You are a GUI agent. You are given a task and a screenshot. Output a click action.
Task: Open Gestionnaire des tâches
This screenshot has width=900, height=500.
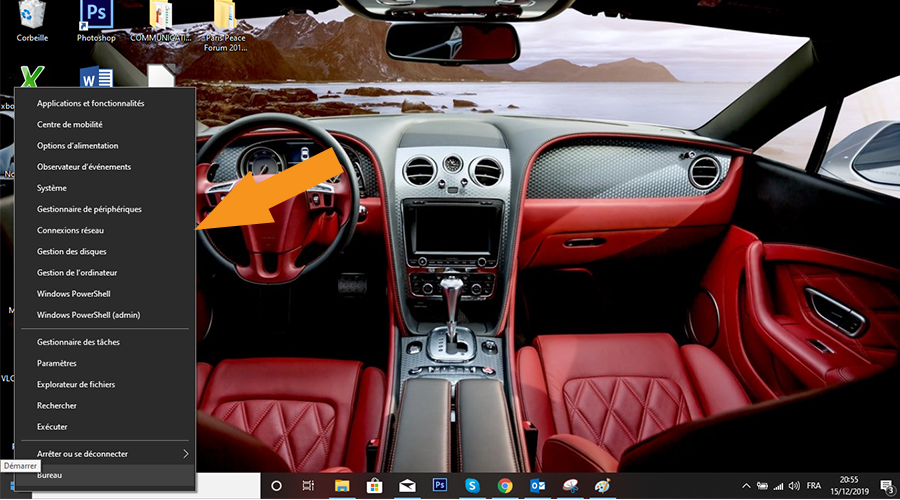(x=105, y=342)
